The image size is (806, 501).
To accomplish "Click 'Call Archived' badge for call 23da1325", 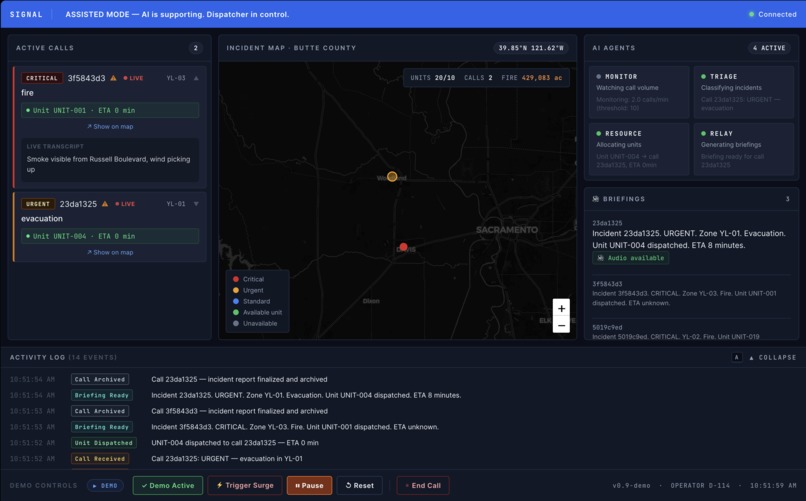I will pos(100,379).
